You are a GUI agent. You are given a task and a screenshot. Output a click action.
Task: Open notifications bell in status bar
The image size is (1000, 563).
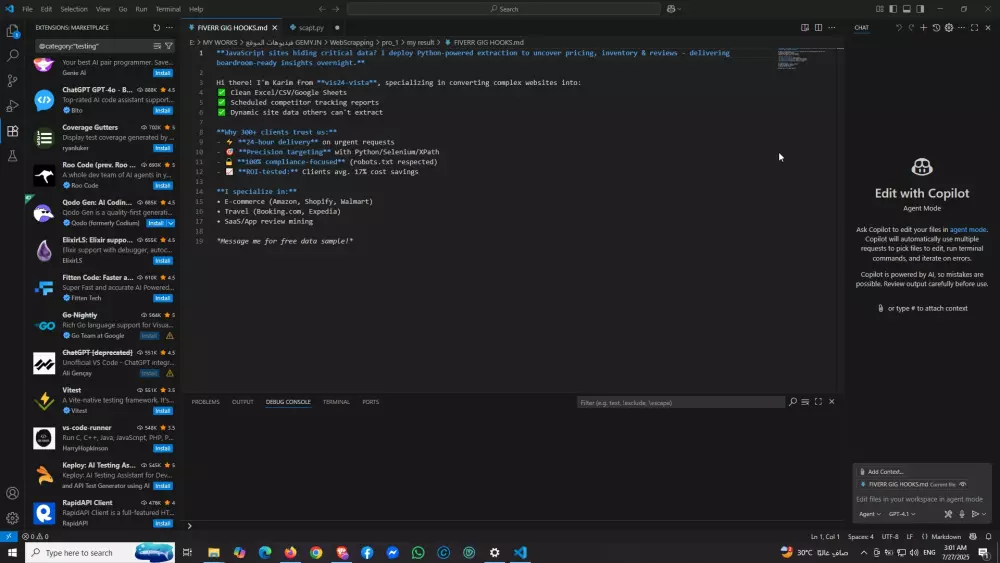(989, 537)
